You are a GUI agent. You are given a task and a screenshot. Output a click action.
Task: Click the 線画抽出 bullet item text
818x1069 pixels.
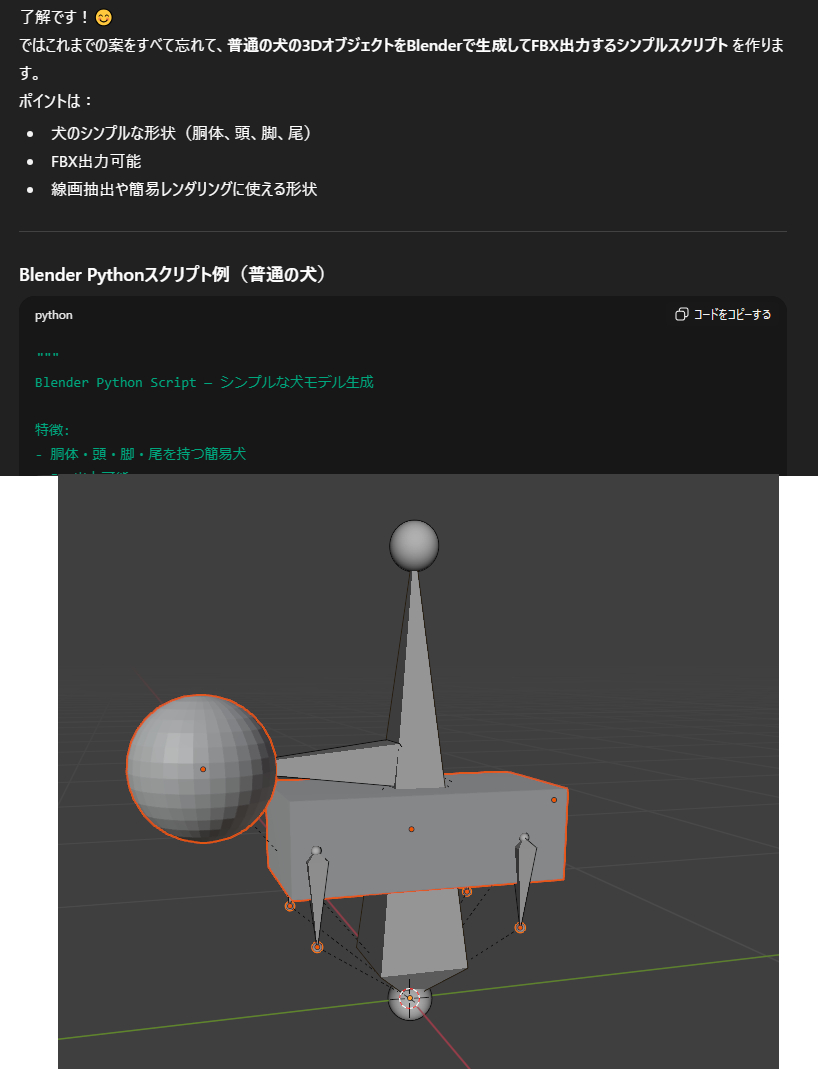click(184, 189)
